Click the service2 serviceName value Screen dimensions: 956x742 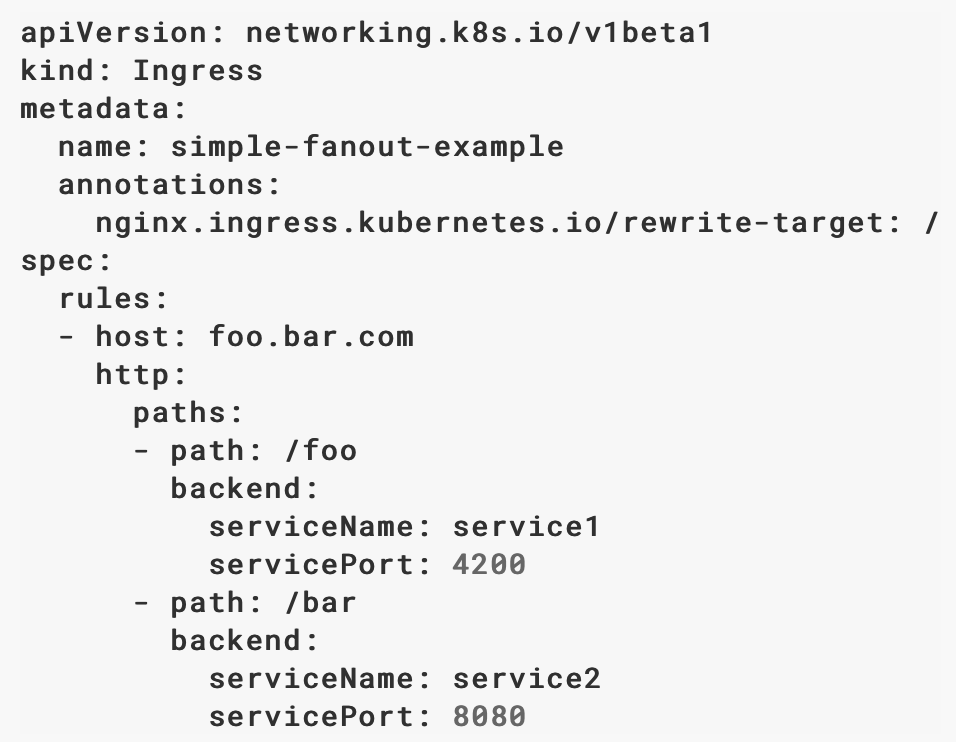point(527,679)
